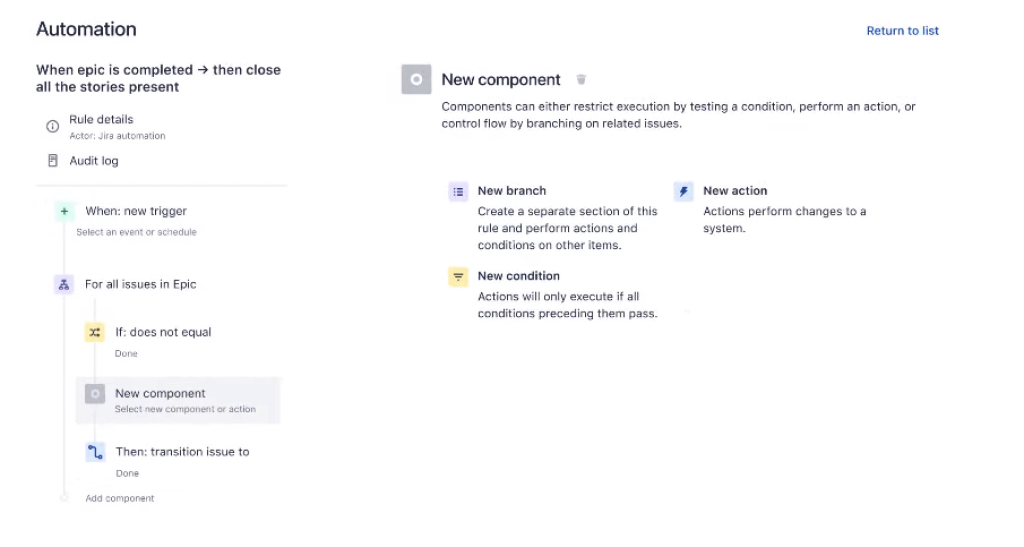
Task: Click the New condition filter icon
Action: pyautogui.click(x=458, y=277)
